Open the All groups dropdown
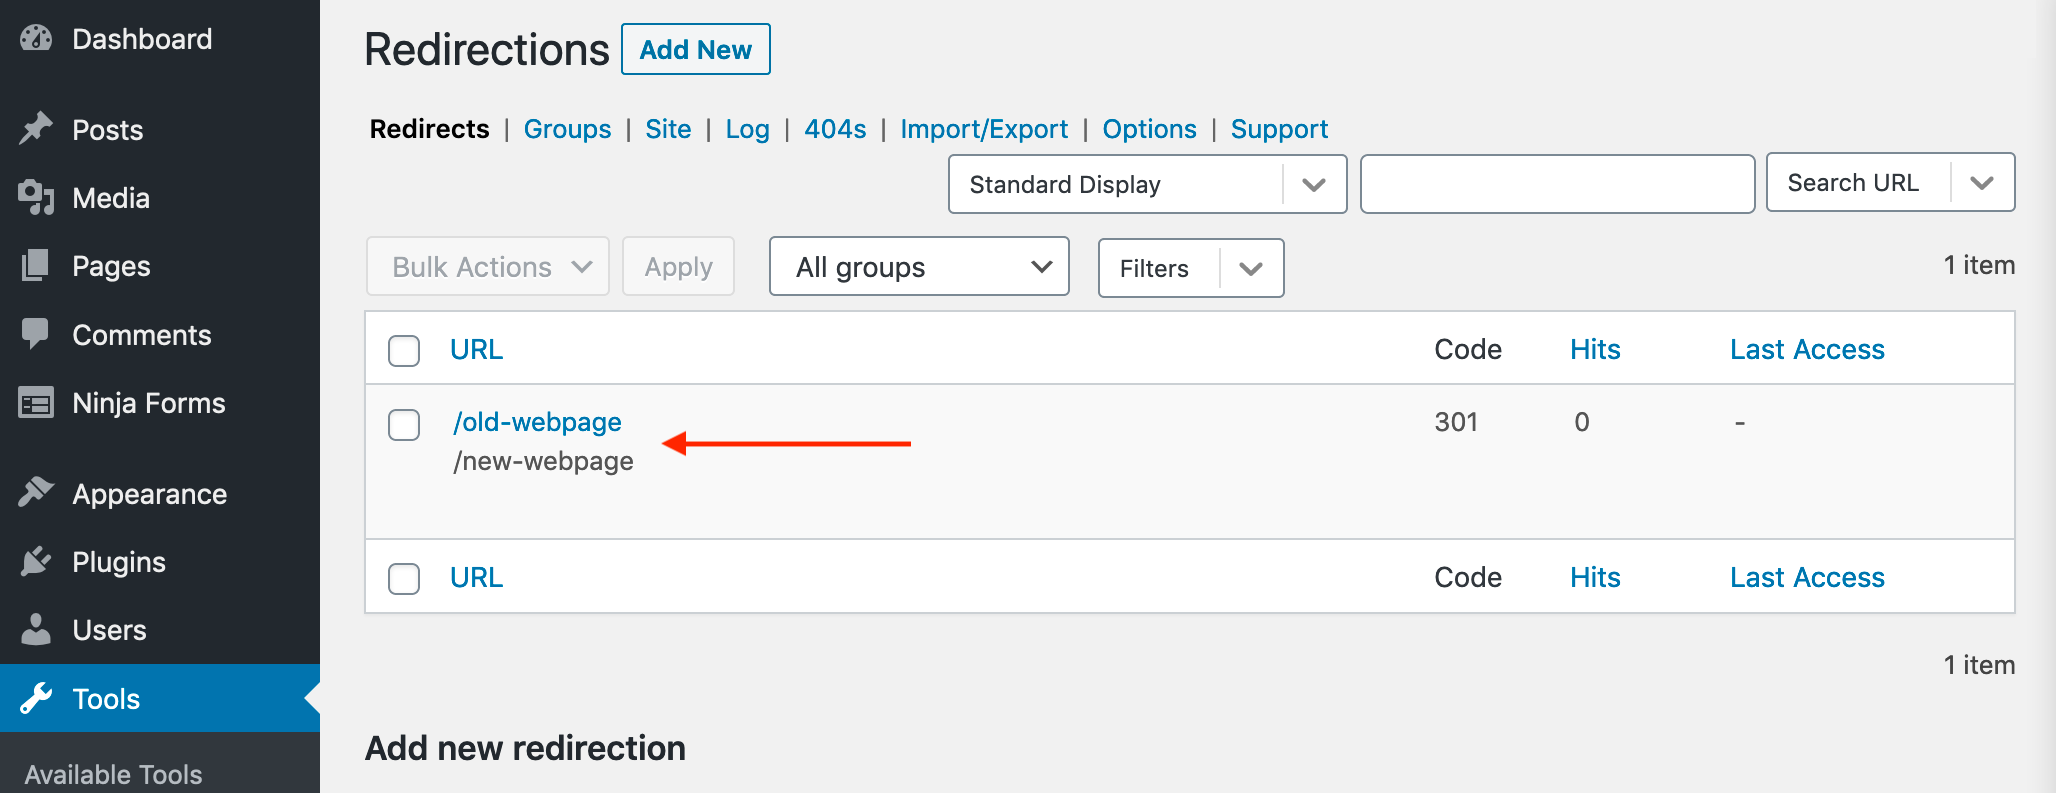This screenshot has height=793, width=2056. tap(919, 267)
